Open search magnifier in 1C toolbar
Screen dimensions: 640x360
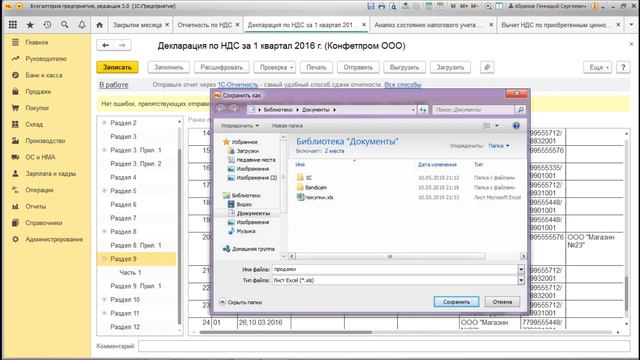tap(64, 25)
